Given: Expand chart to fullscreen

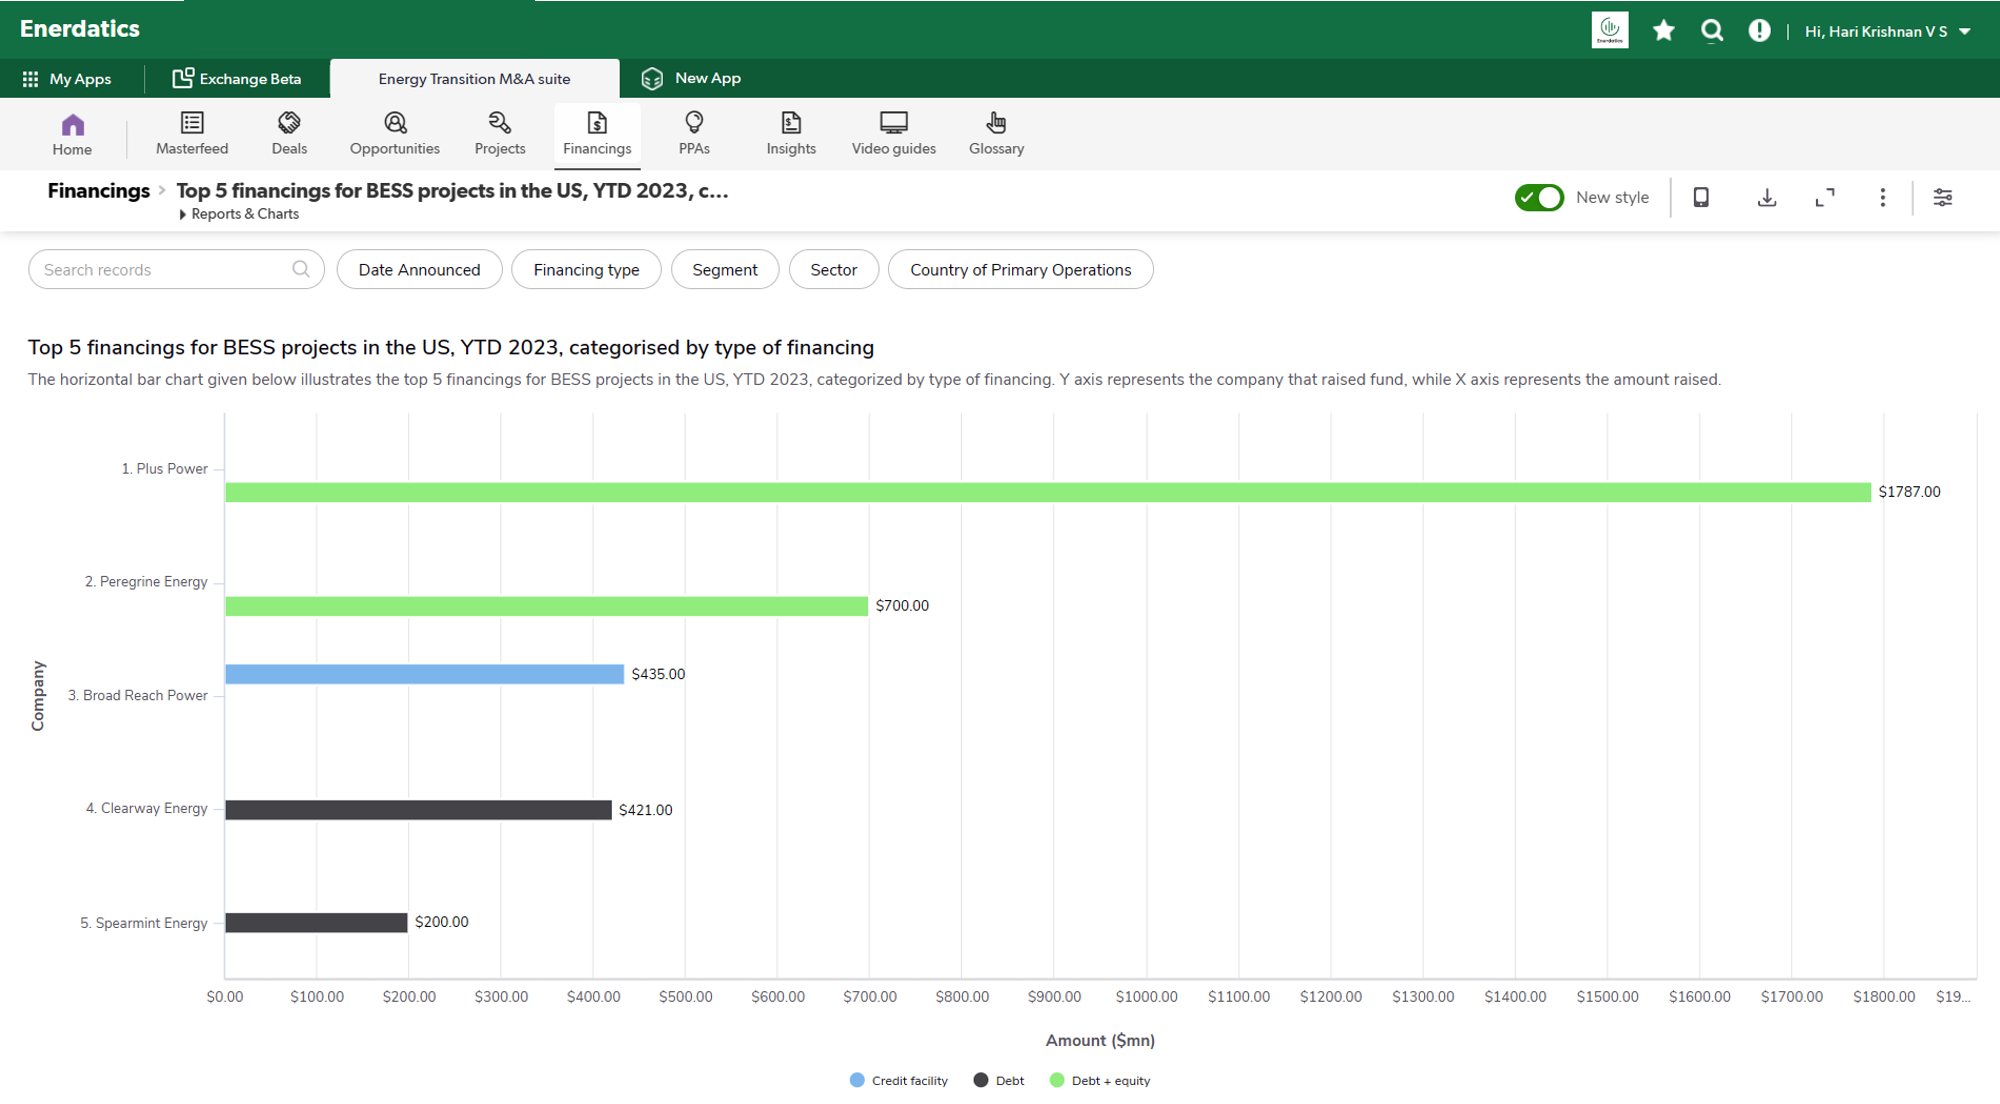Looking at the screenshot, I should (1825, 198).
